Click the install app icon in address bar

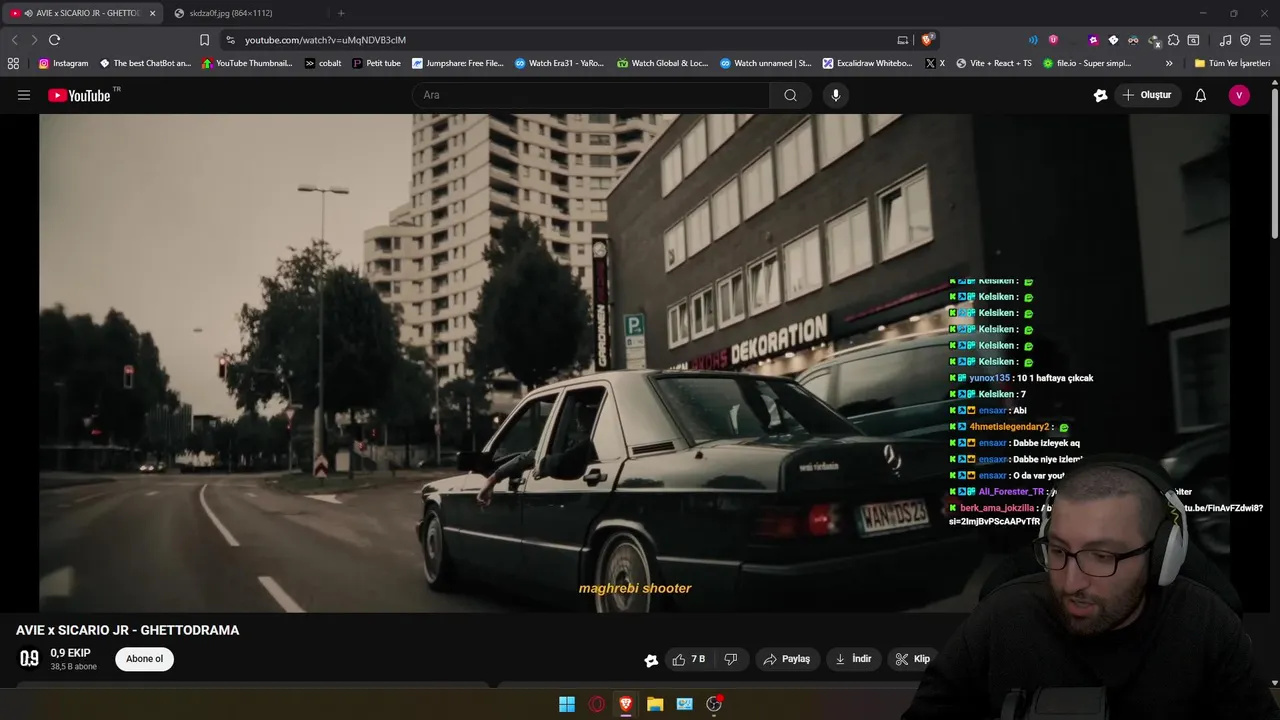click(x=902, y=40)
